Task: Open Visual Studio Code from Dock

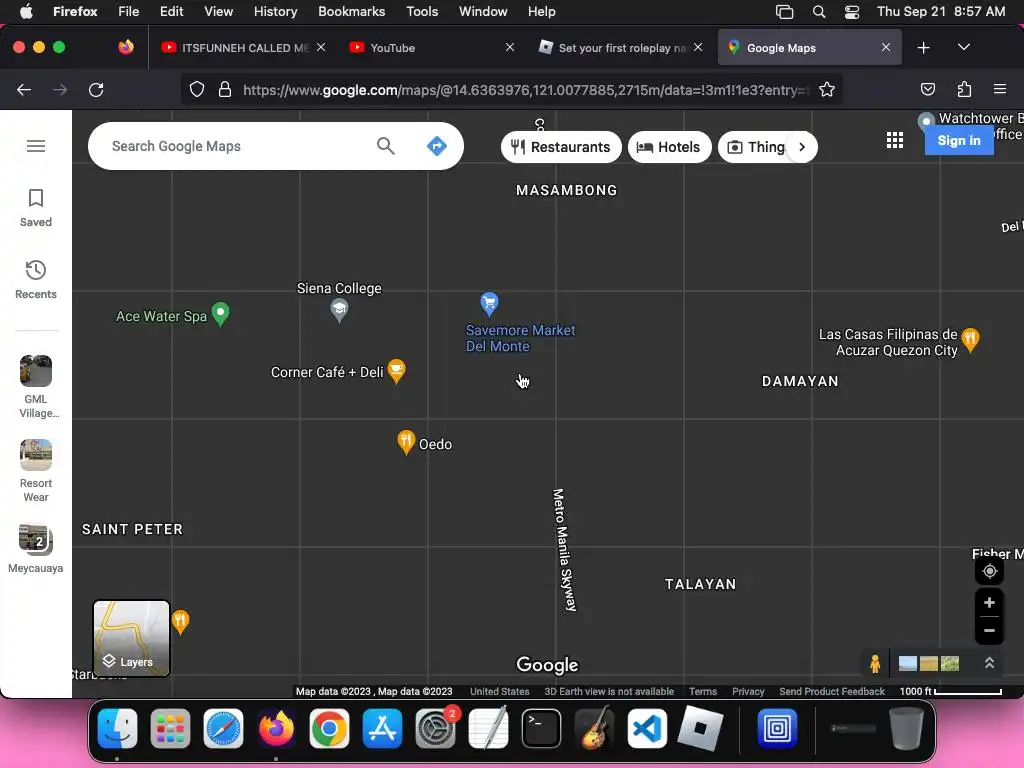Action: pyautogui.click(x=647, y=728)
